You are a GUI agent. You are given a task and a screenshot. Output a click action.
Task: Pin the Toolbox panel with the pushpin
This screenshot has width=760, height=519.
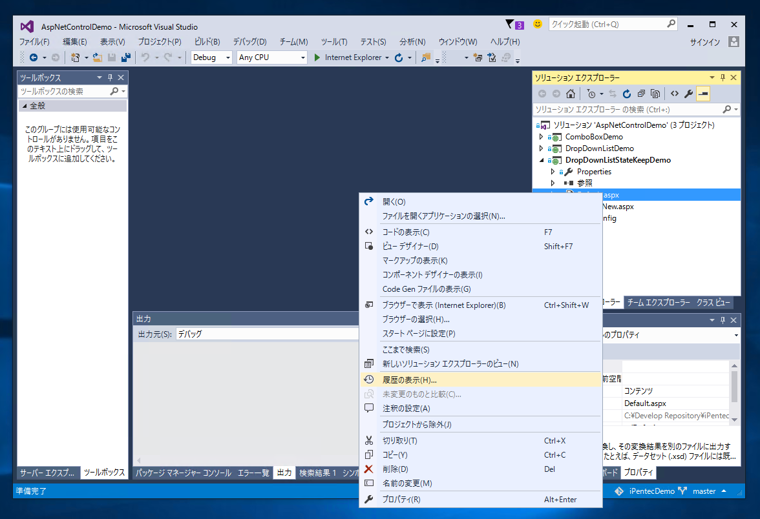[x=110, y=78]
